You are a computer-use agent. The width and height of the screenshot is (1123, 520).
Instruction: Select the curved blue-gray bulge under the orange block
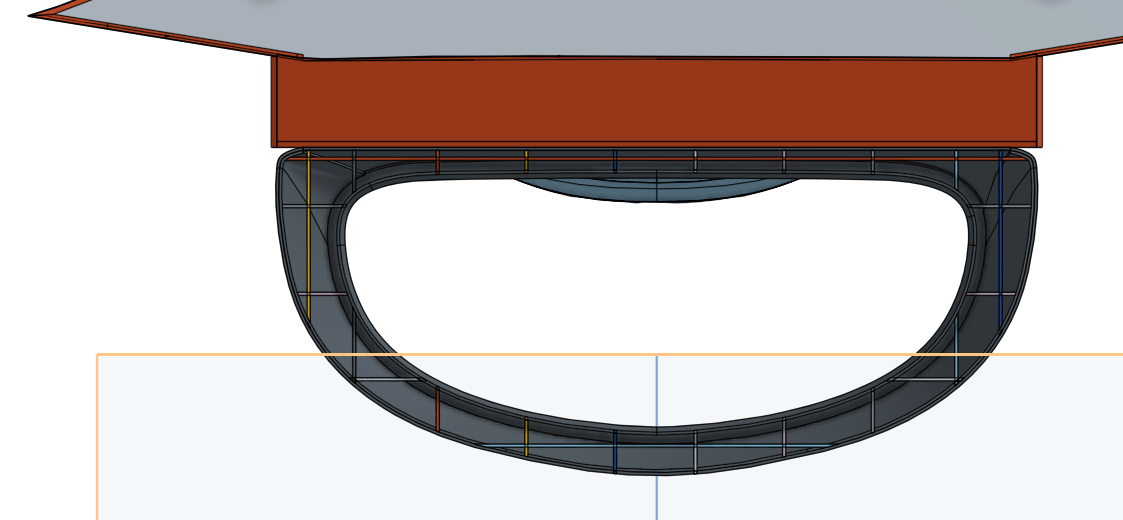click(655, 191)
